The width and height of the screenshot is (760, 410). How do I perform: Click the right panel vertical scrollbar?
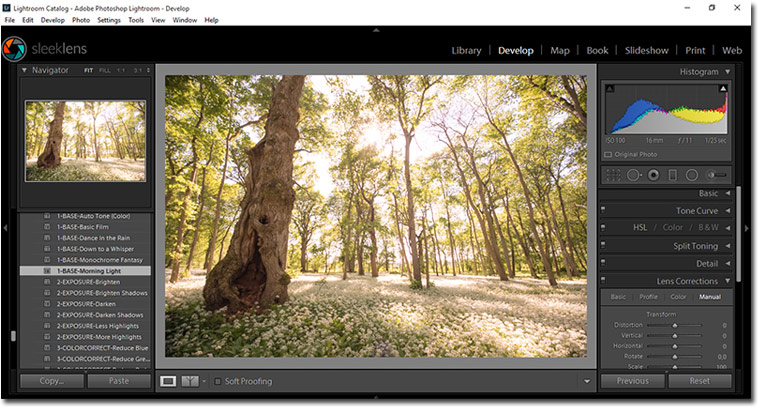click(738, 233)
